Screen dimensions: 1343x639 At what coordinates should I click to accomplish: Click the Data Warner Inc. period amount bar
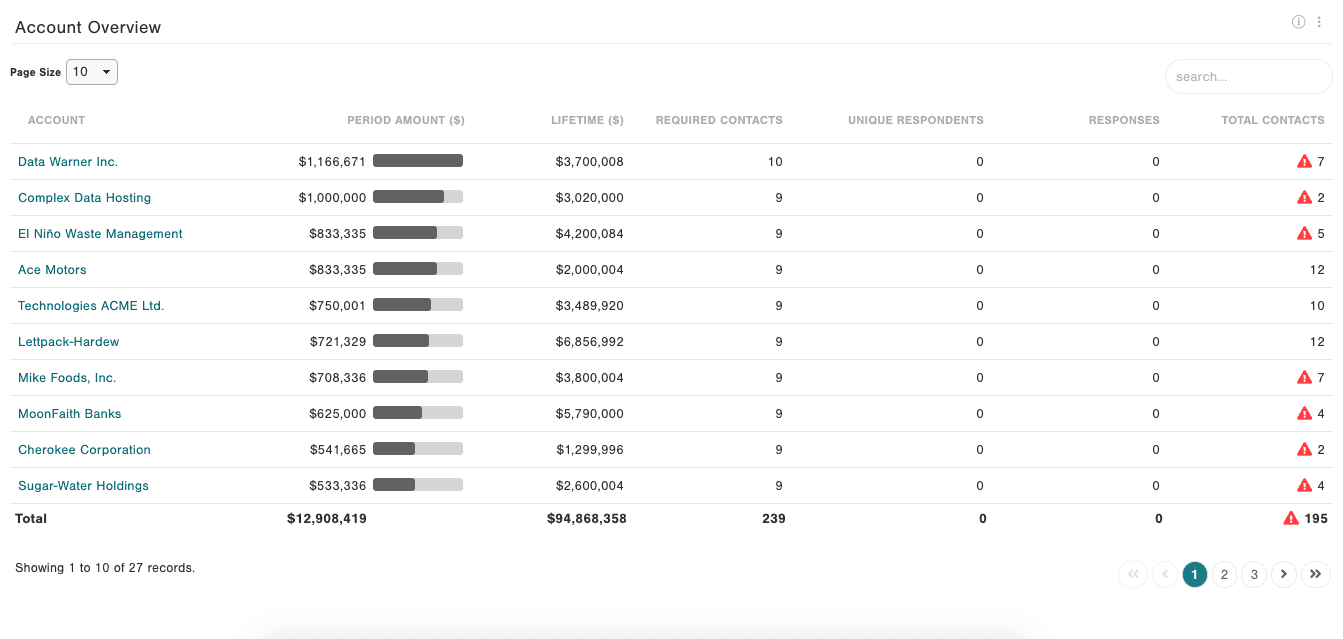[x=418, y=160]
